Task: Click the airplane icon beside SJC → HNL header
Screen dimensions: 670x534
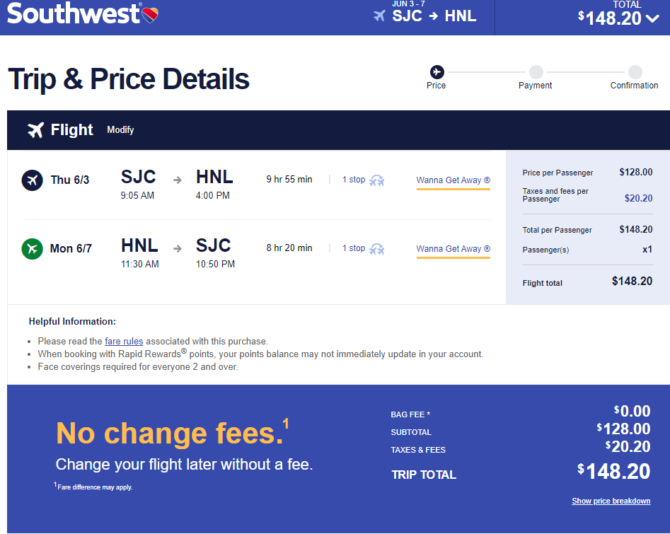Action: pyautogui.click(x=379, y=16)
